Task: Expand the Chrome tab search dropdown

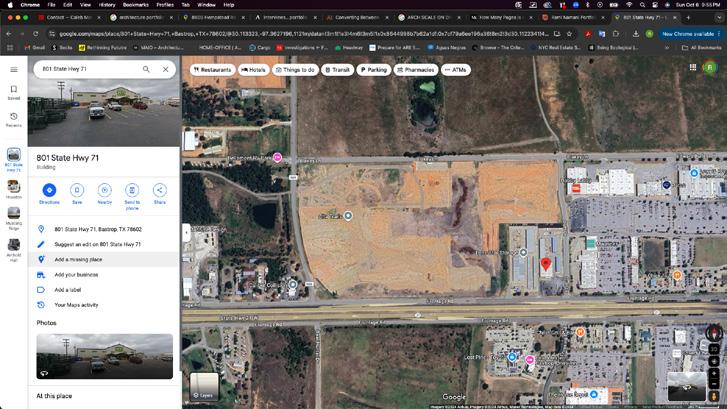Action: (x=719, y=18)
